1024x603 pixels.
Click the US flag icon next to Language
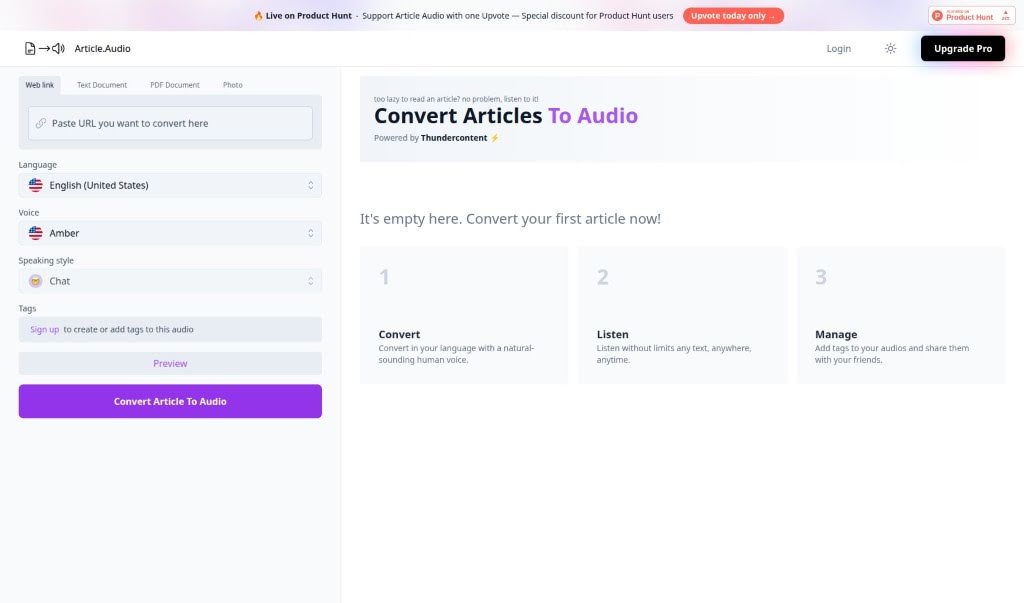34,184
